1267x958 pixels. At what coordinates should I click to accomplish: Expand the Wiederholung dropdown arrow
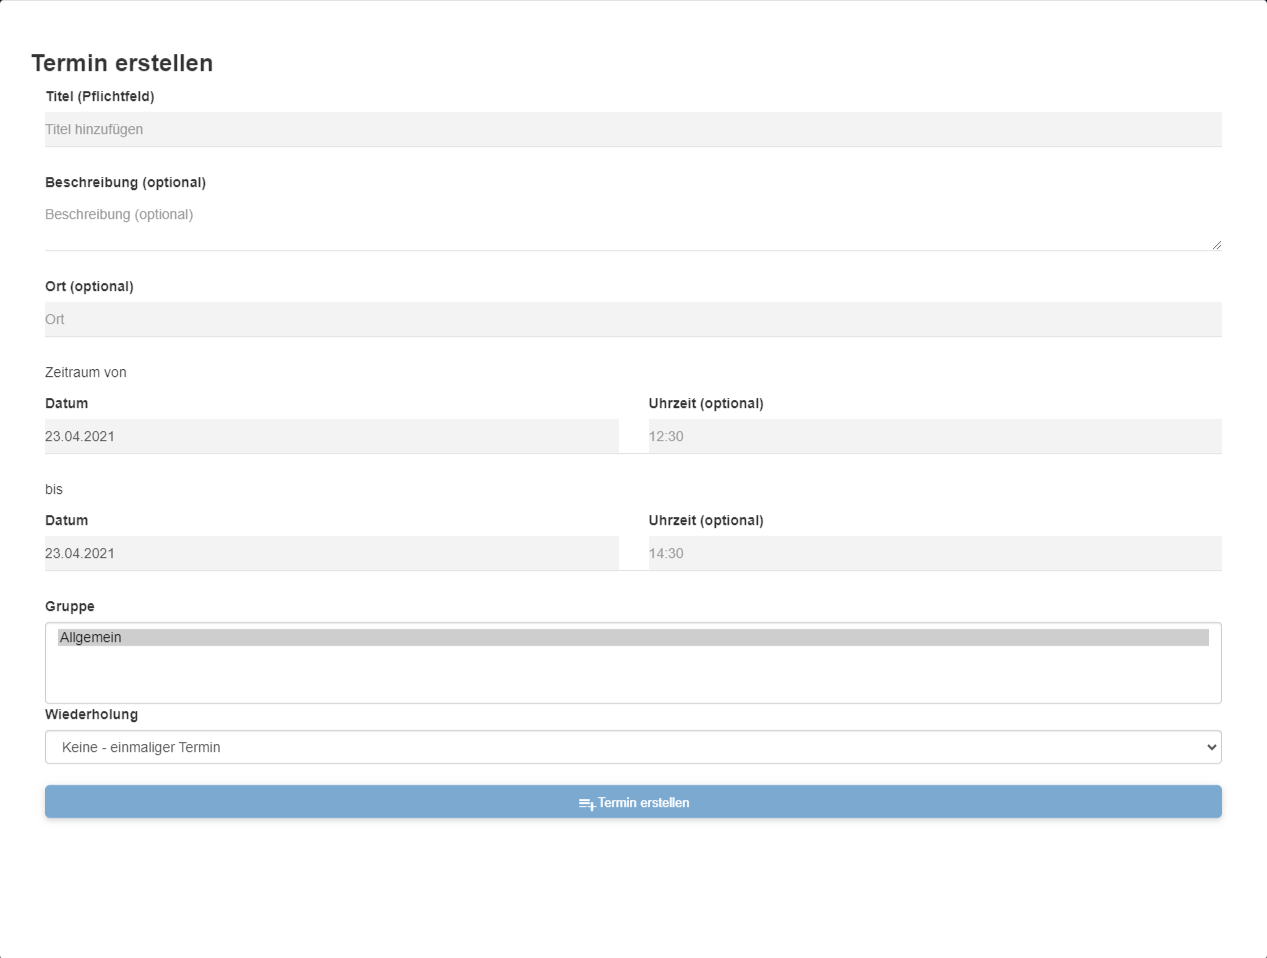point(1211,747)
